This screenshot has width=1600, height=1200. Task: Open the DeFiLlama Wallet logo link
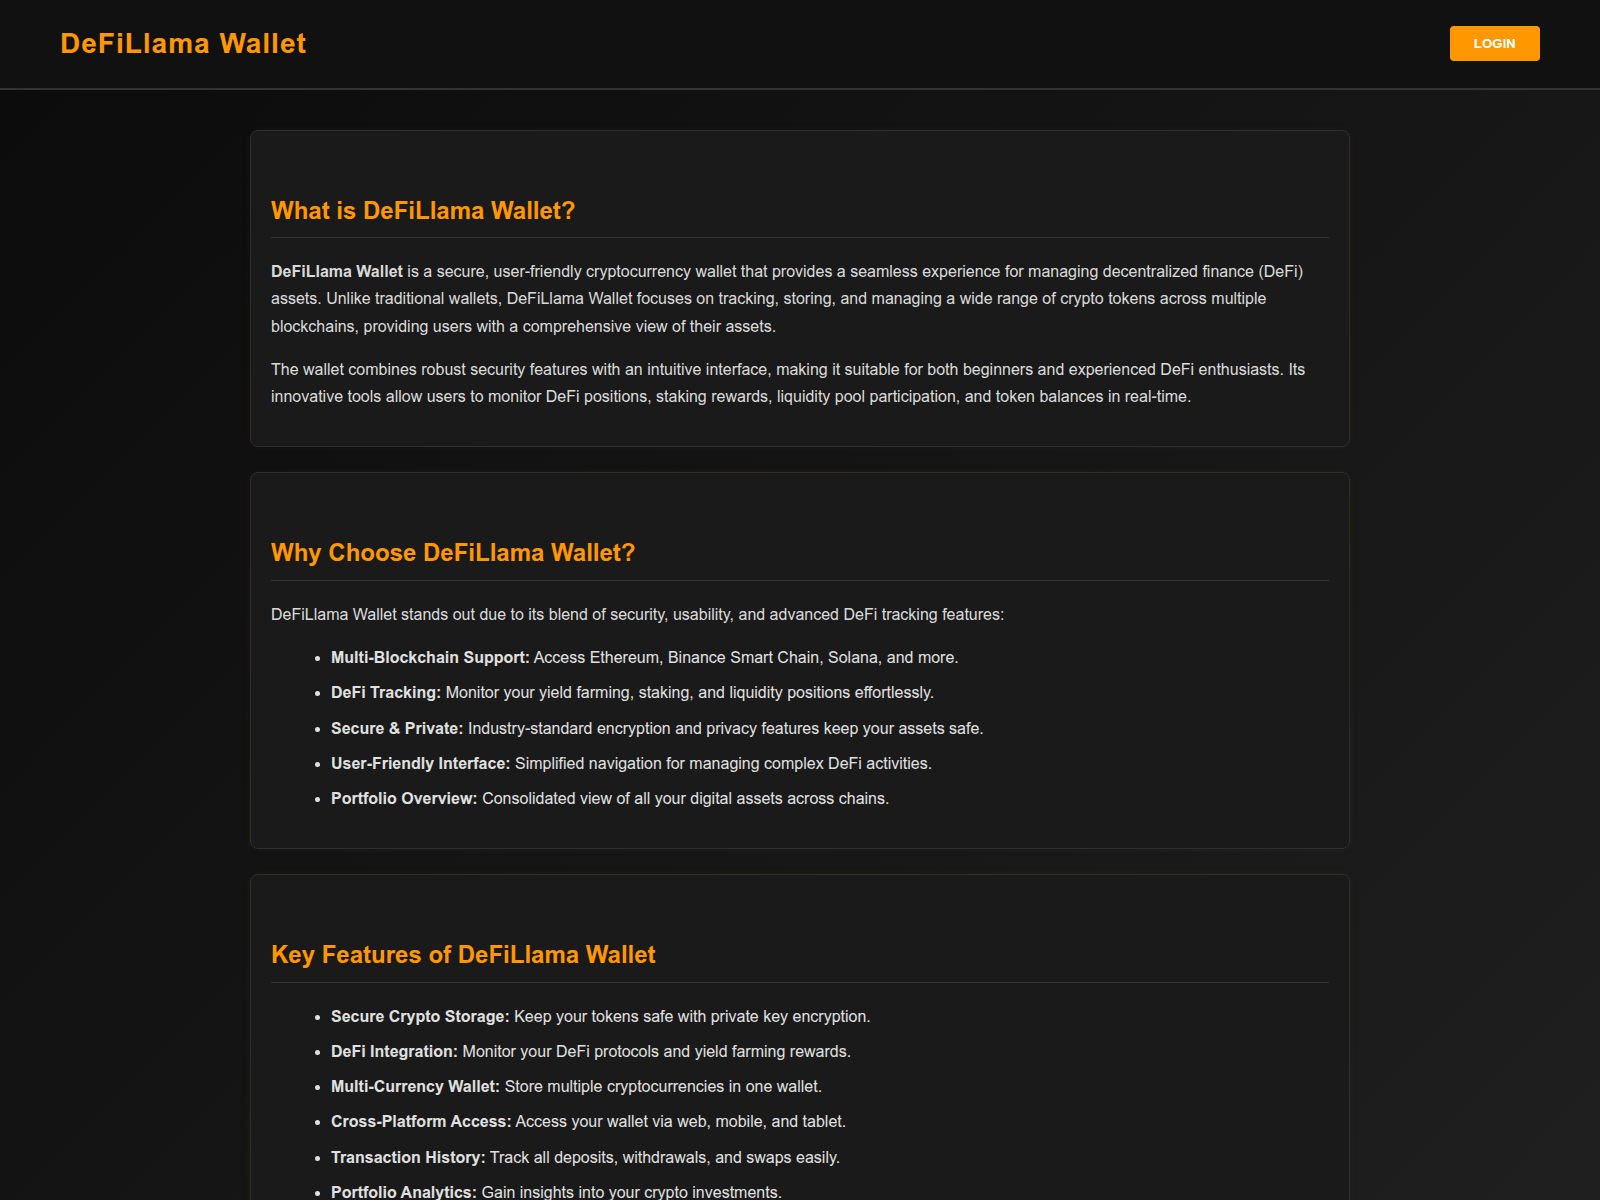coord(183,43)
